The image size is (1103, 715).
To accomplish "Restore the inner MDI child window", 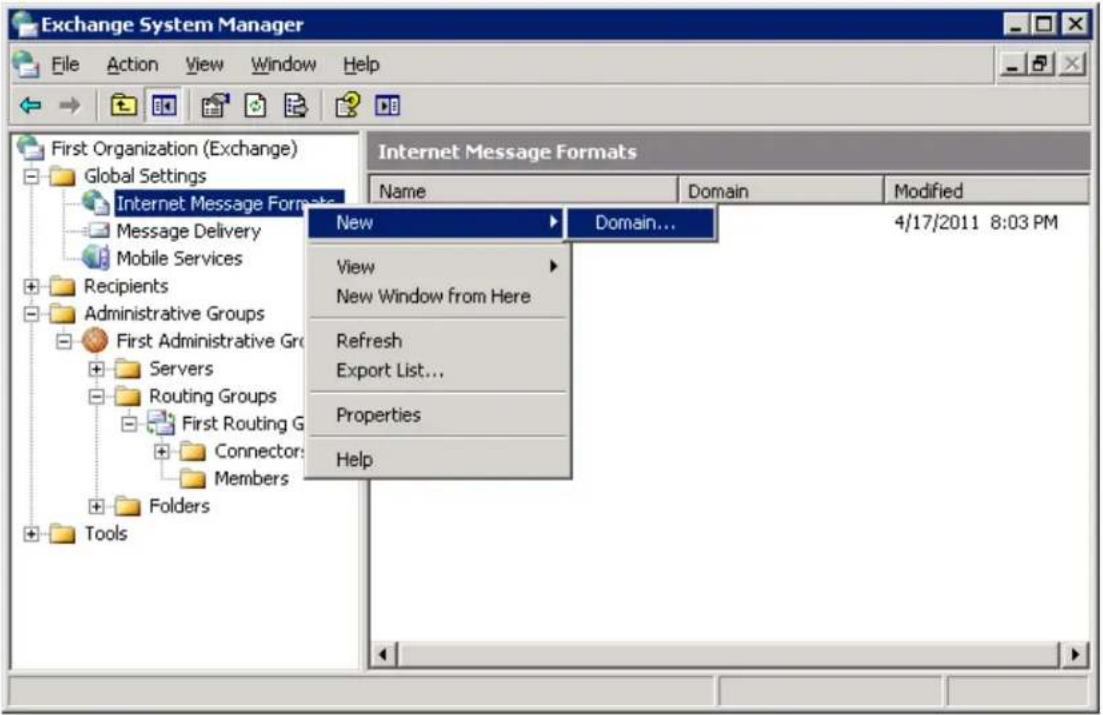I will click(x=1041, y=65).
